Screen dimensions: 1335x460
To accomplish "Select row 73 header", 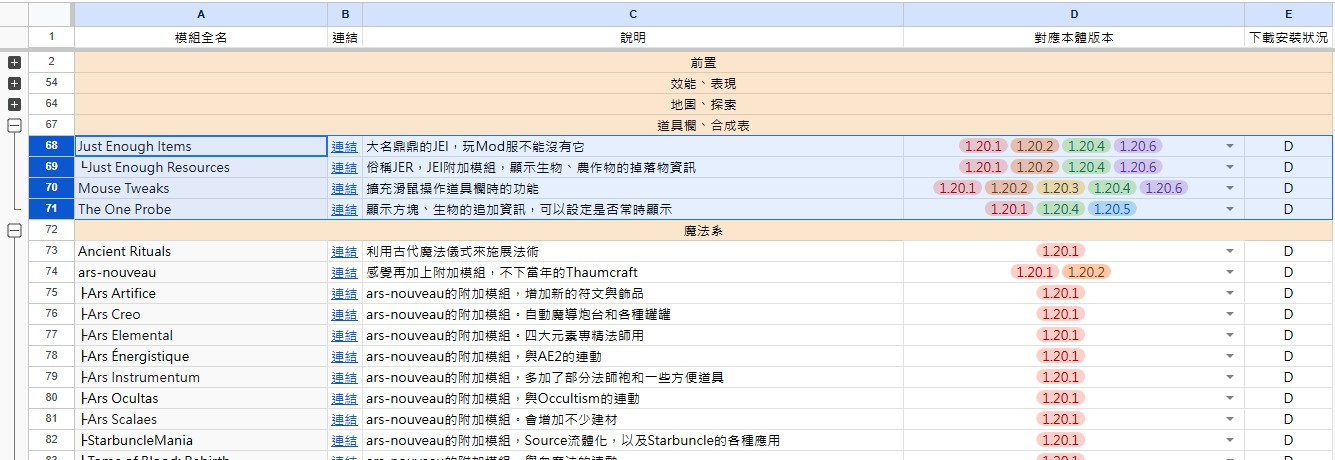I will (x=51, y=252).
